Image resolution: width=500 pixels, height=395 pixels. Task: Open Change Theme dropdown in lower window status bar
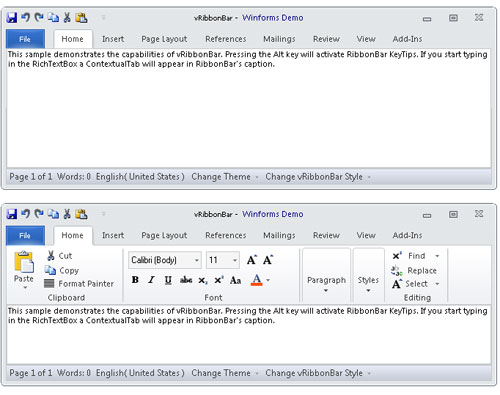point(225,373)
